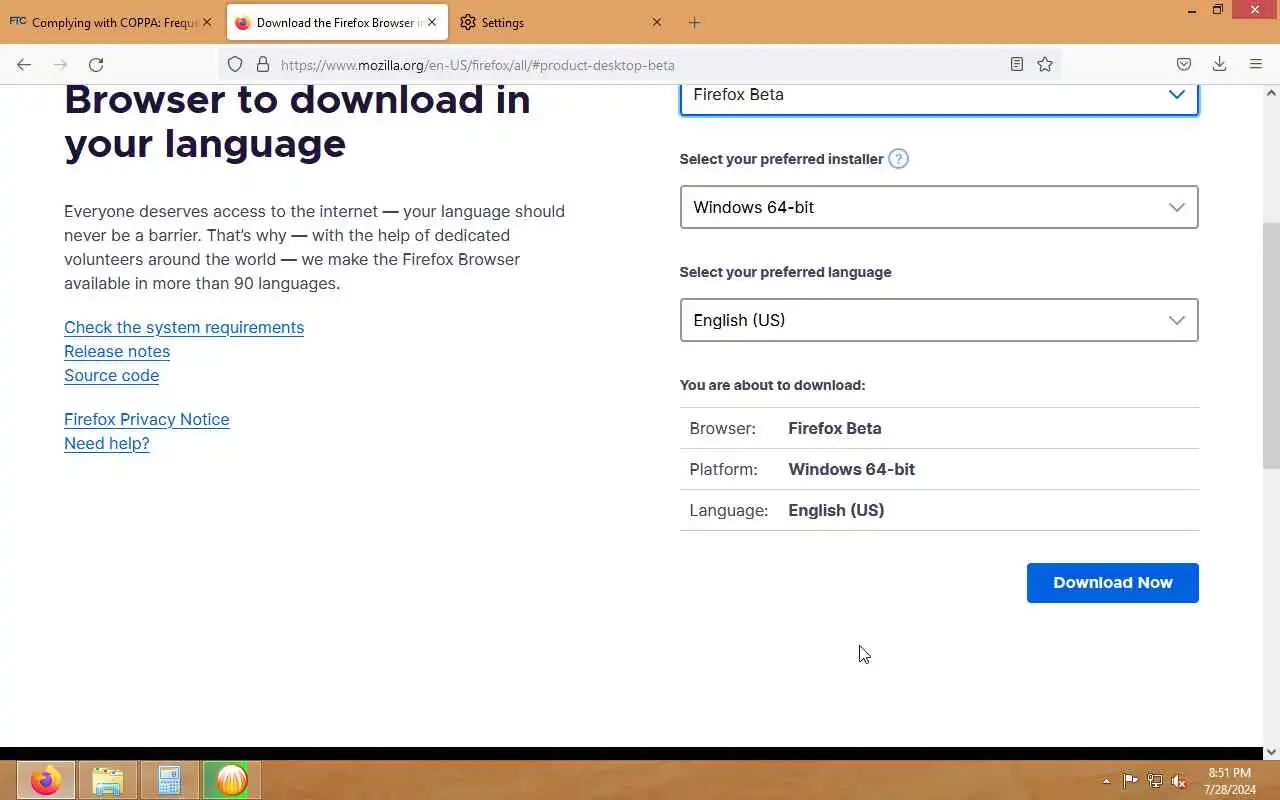Open the Need help? link
The image size is (1280, 800).
click(x=106, y=443)
